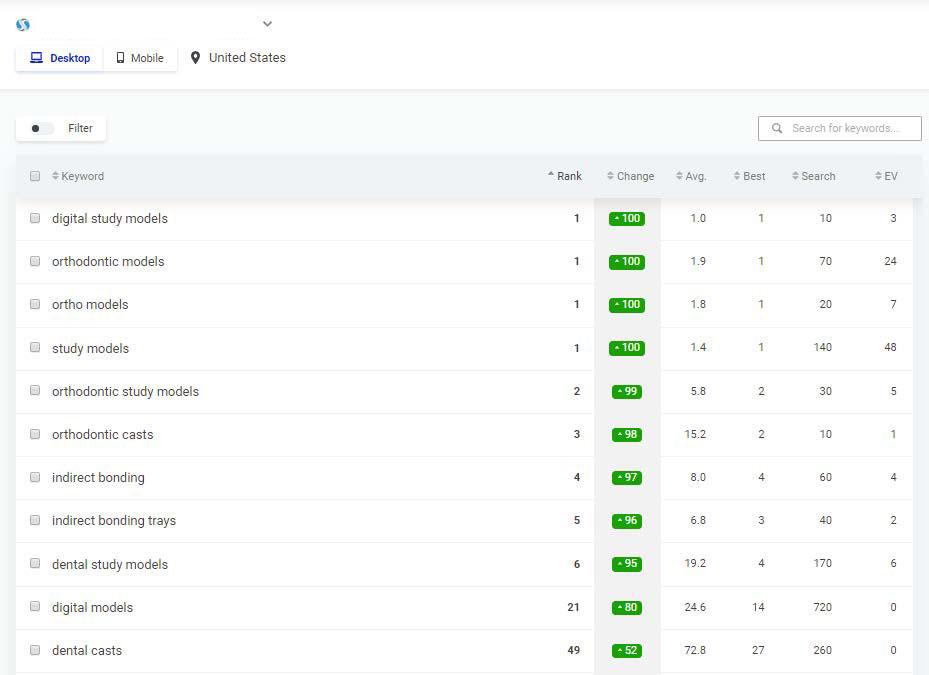Click the sort arrows icon beside Search
Viewport: 929px width, 675px height.
(794, 176)
